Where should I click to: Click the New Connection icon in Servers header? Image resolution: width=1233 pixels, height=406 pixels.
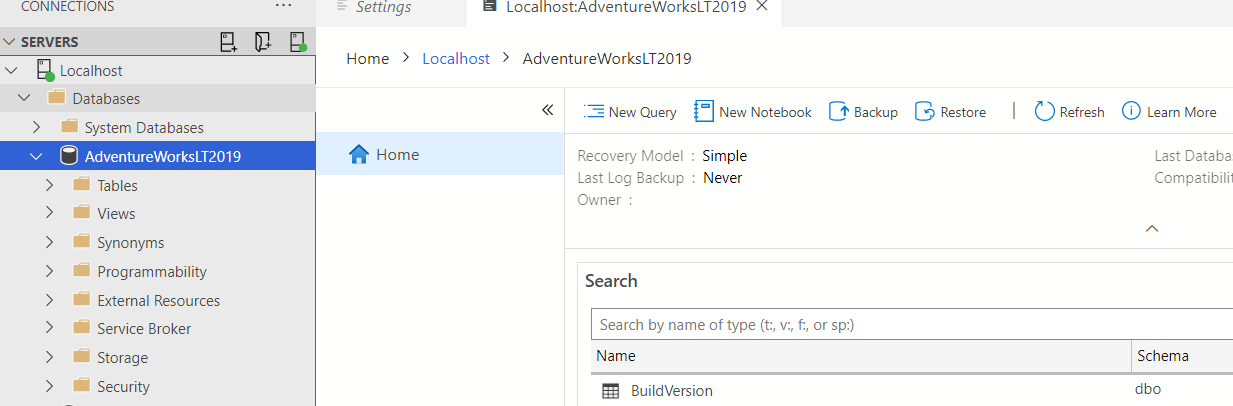coord(228,42)
